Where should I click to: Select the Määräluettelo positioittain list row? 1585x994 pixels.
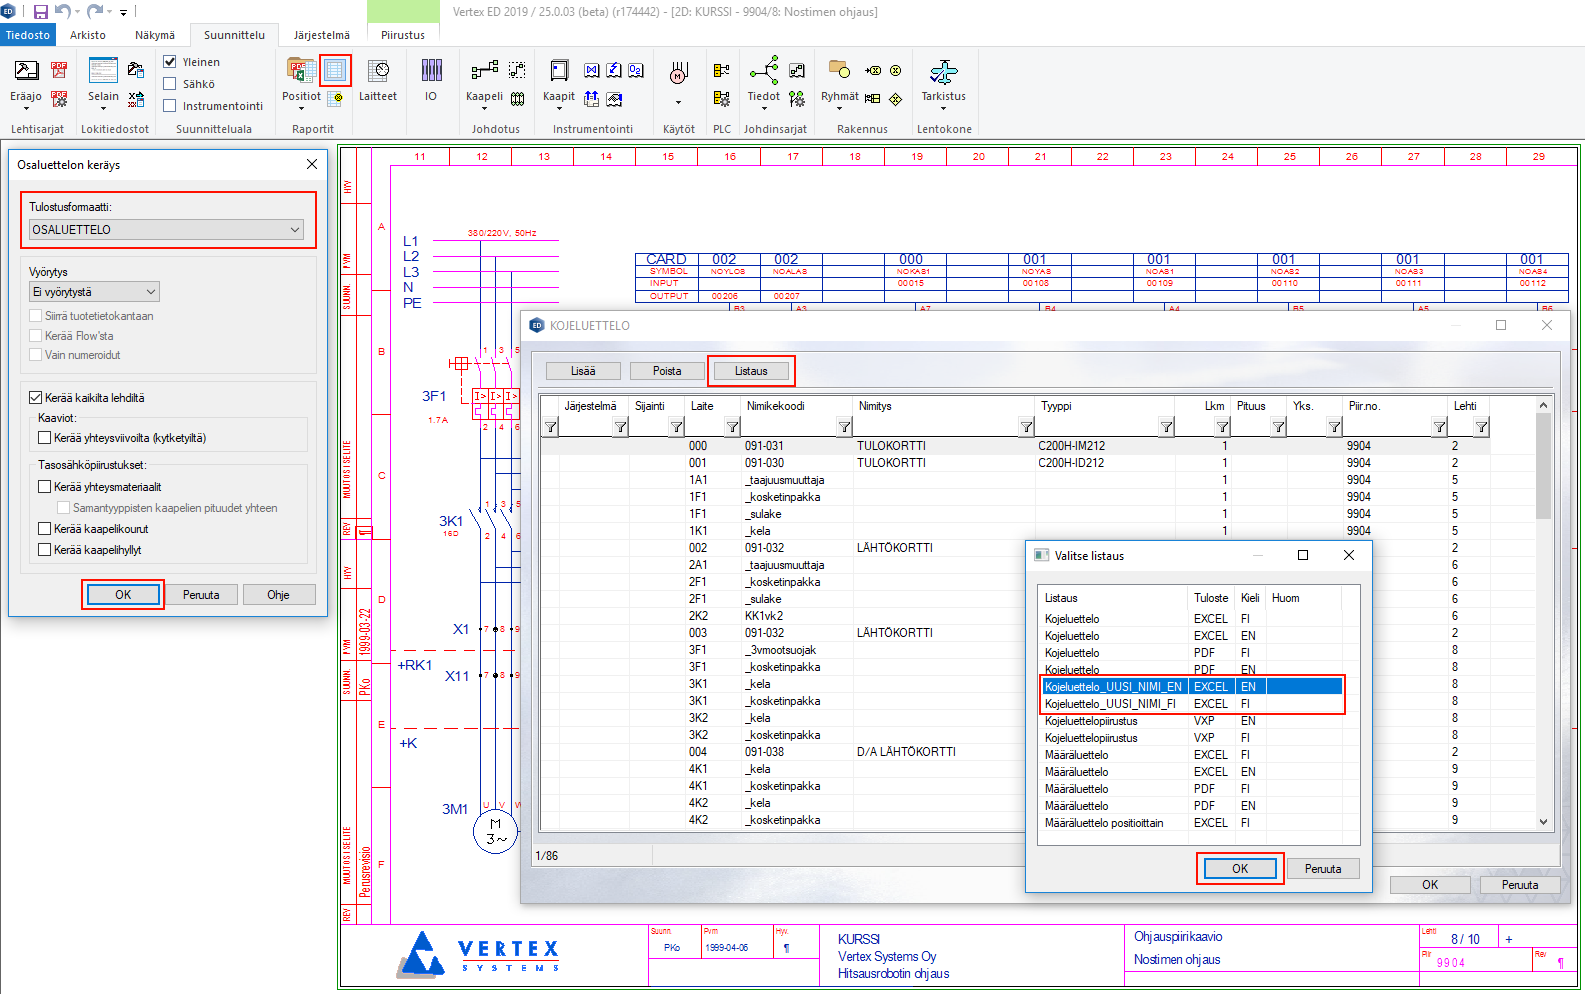click(1104, 823)
